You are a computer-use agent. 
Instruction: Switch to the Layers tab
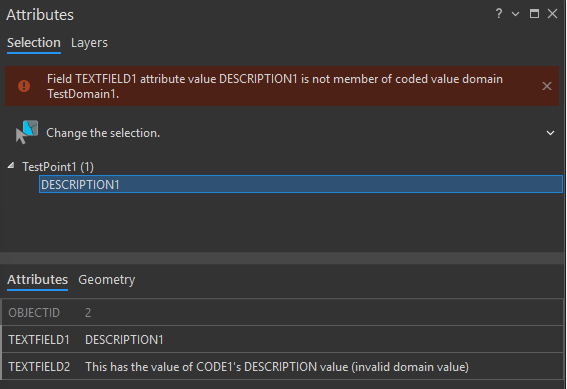click(89, 43)
